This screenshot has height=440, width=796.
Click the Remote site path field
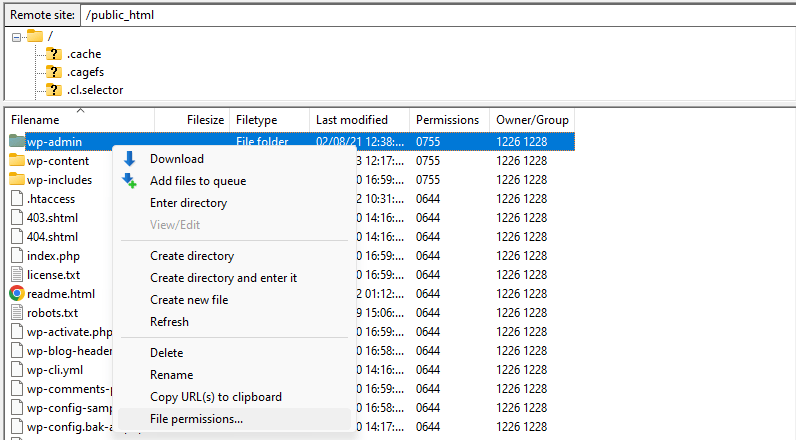tap(430, 16)
